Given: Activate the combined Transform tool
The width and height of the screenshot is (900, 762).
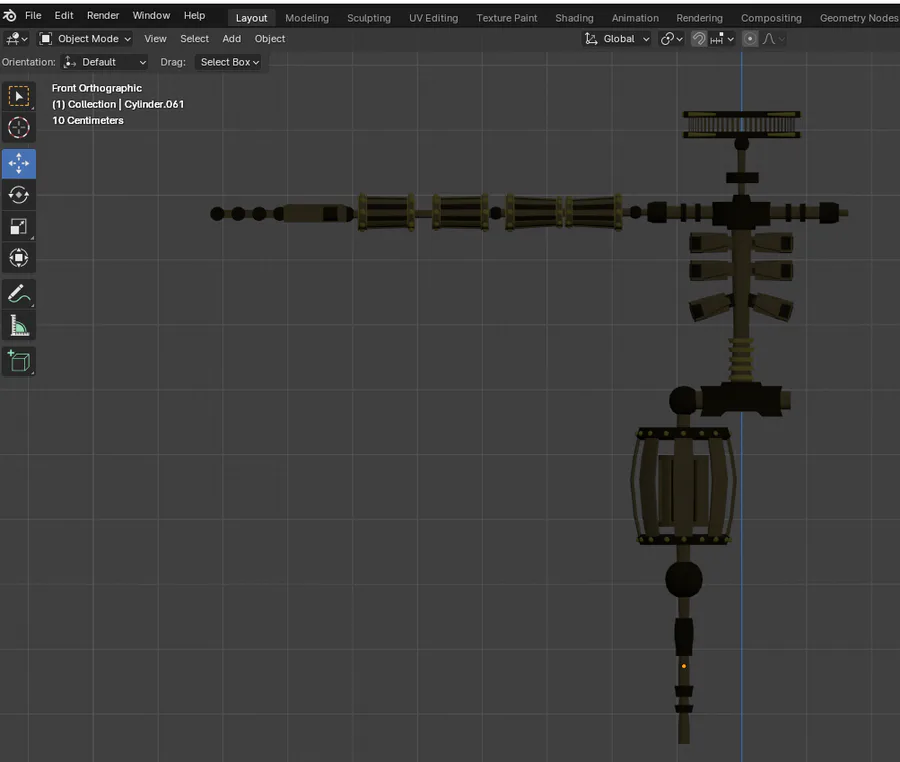Looking at the screenshot, I should click(x=19, y=258).
